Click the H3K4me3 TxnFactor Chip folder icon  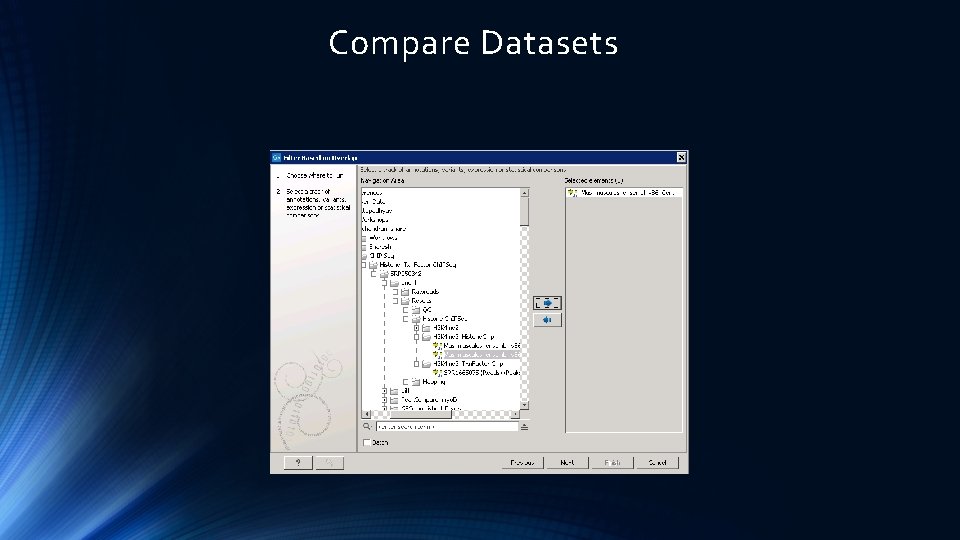tap(427, 364)
